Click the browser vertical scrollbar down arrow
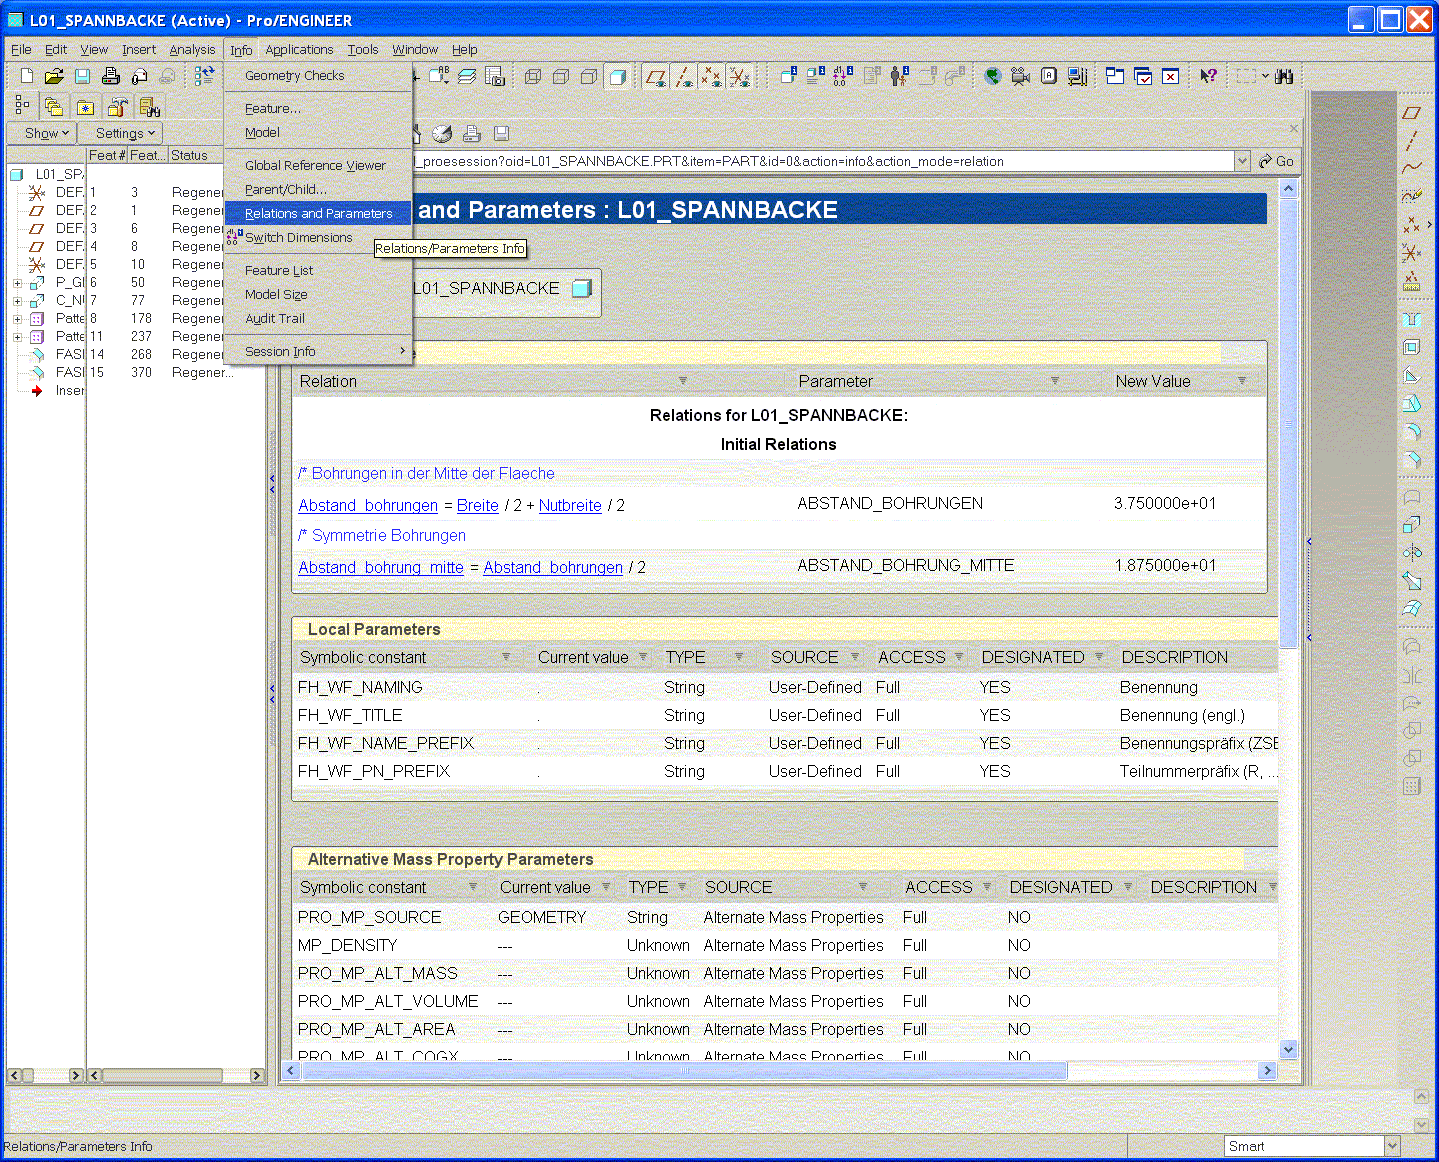Image resolution: width=1439 pixels, height=1162 pixels. [x=1289, y=1049]
